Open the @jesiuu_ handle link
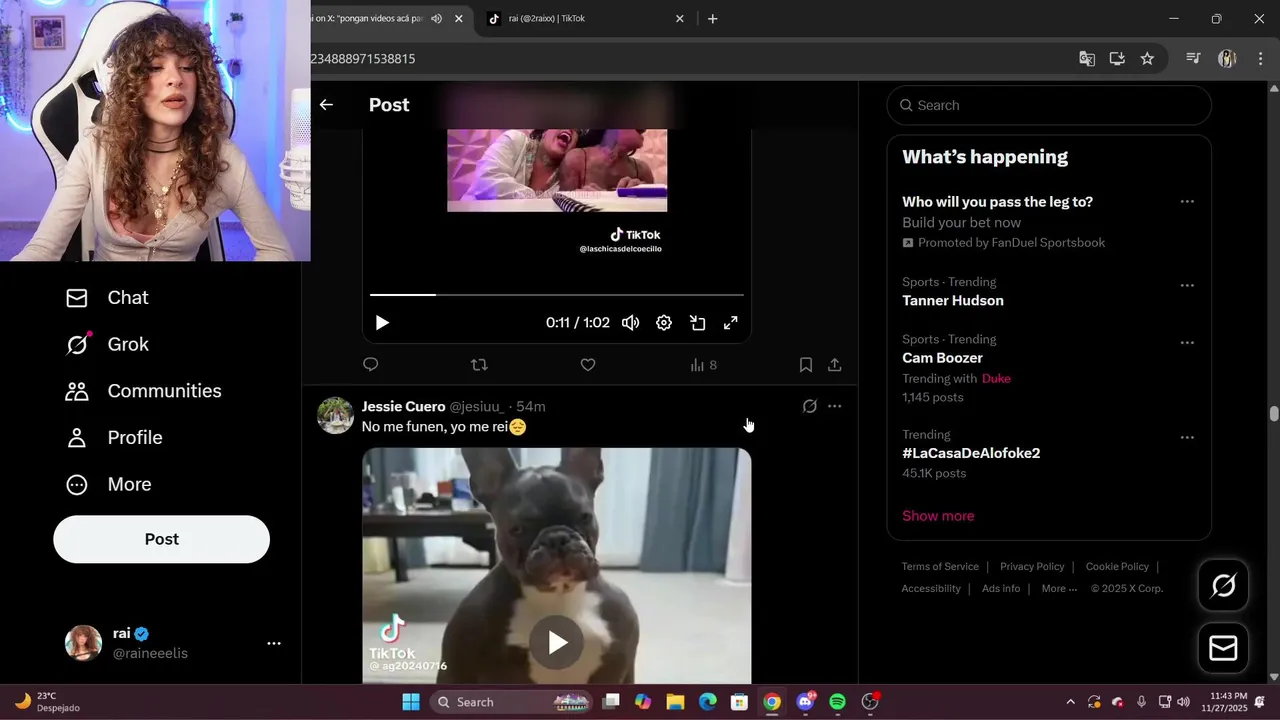The image size is (1280, 720). pos(477,406)
